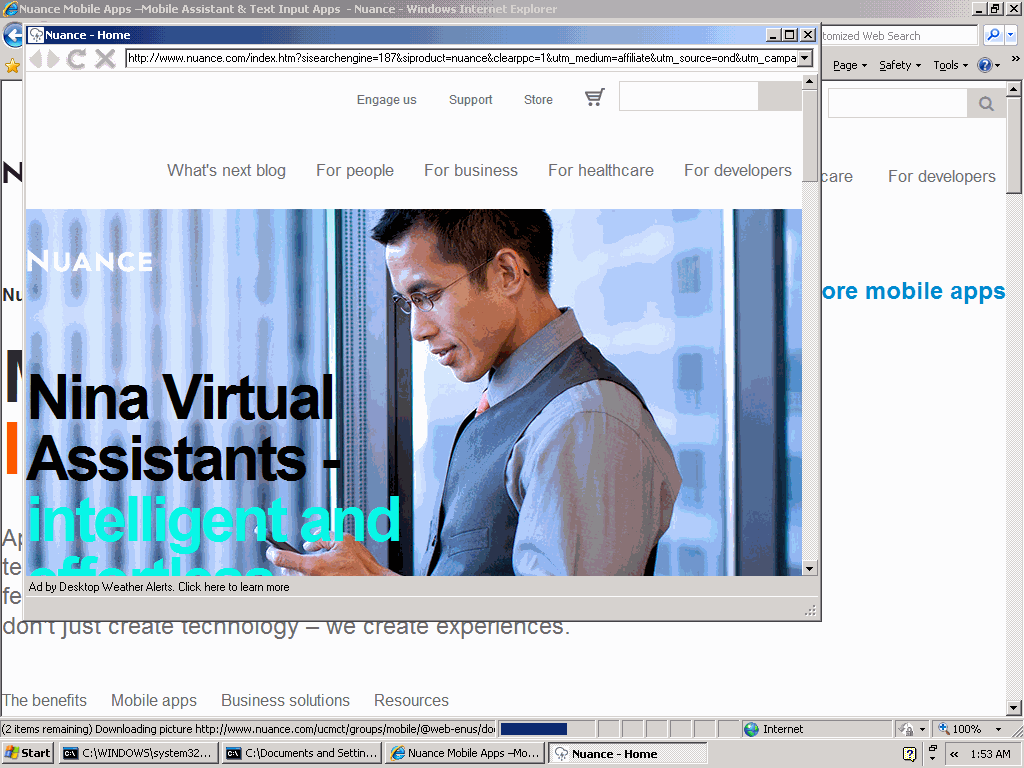Click the IE back button in main window
Screen dimensions: 1024x768
click(x=12, y=35)
